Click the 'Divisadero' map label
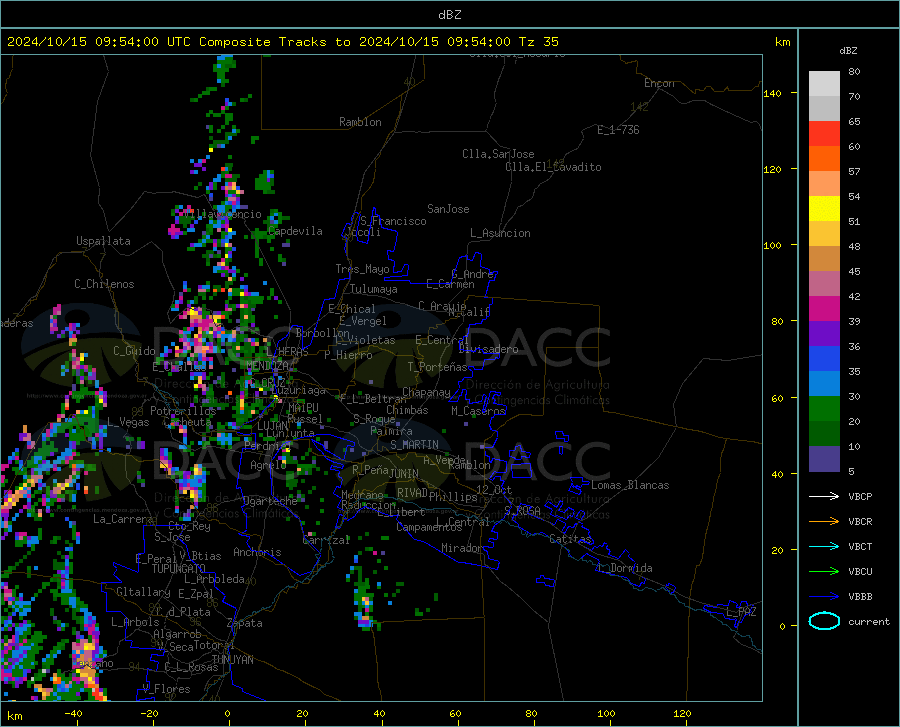Image resolution: width=900 pixels, height=727 pixels. (x=488, y=349)
